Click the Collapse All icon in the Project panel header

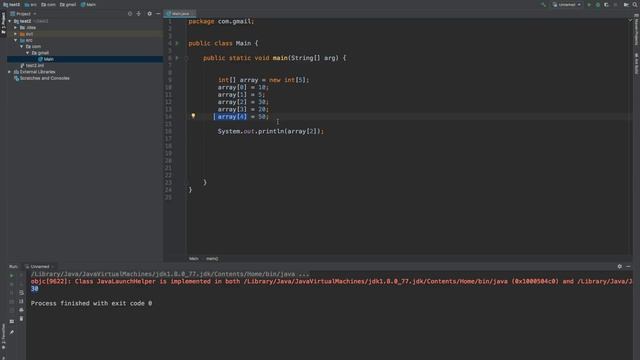tap(139, 13)
